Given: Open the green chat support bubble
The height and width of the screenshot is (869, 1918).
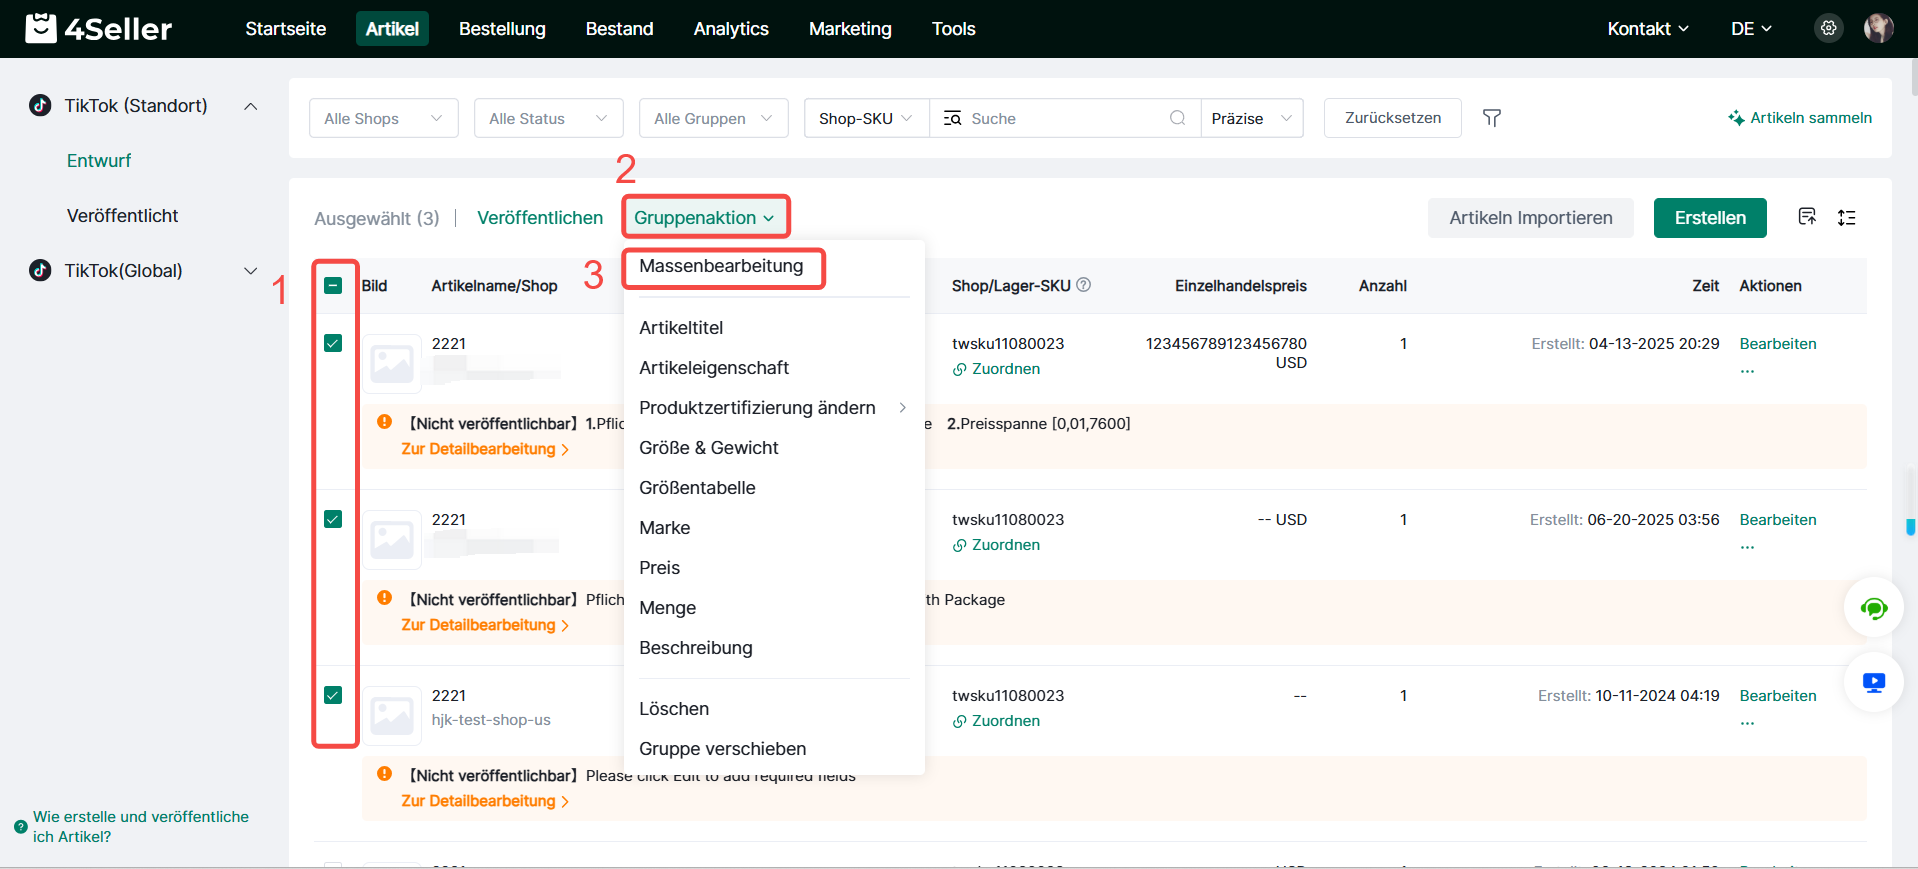Looking at the screenshot, I should [x=1873, y=608].
